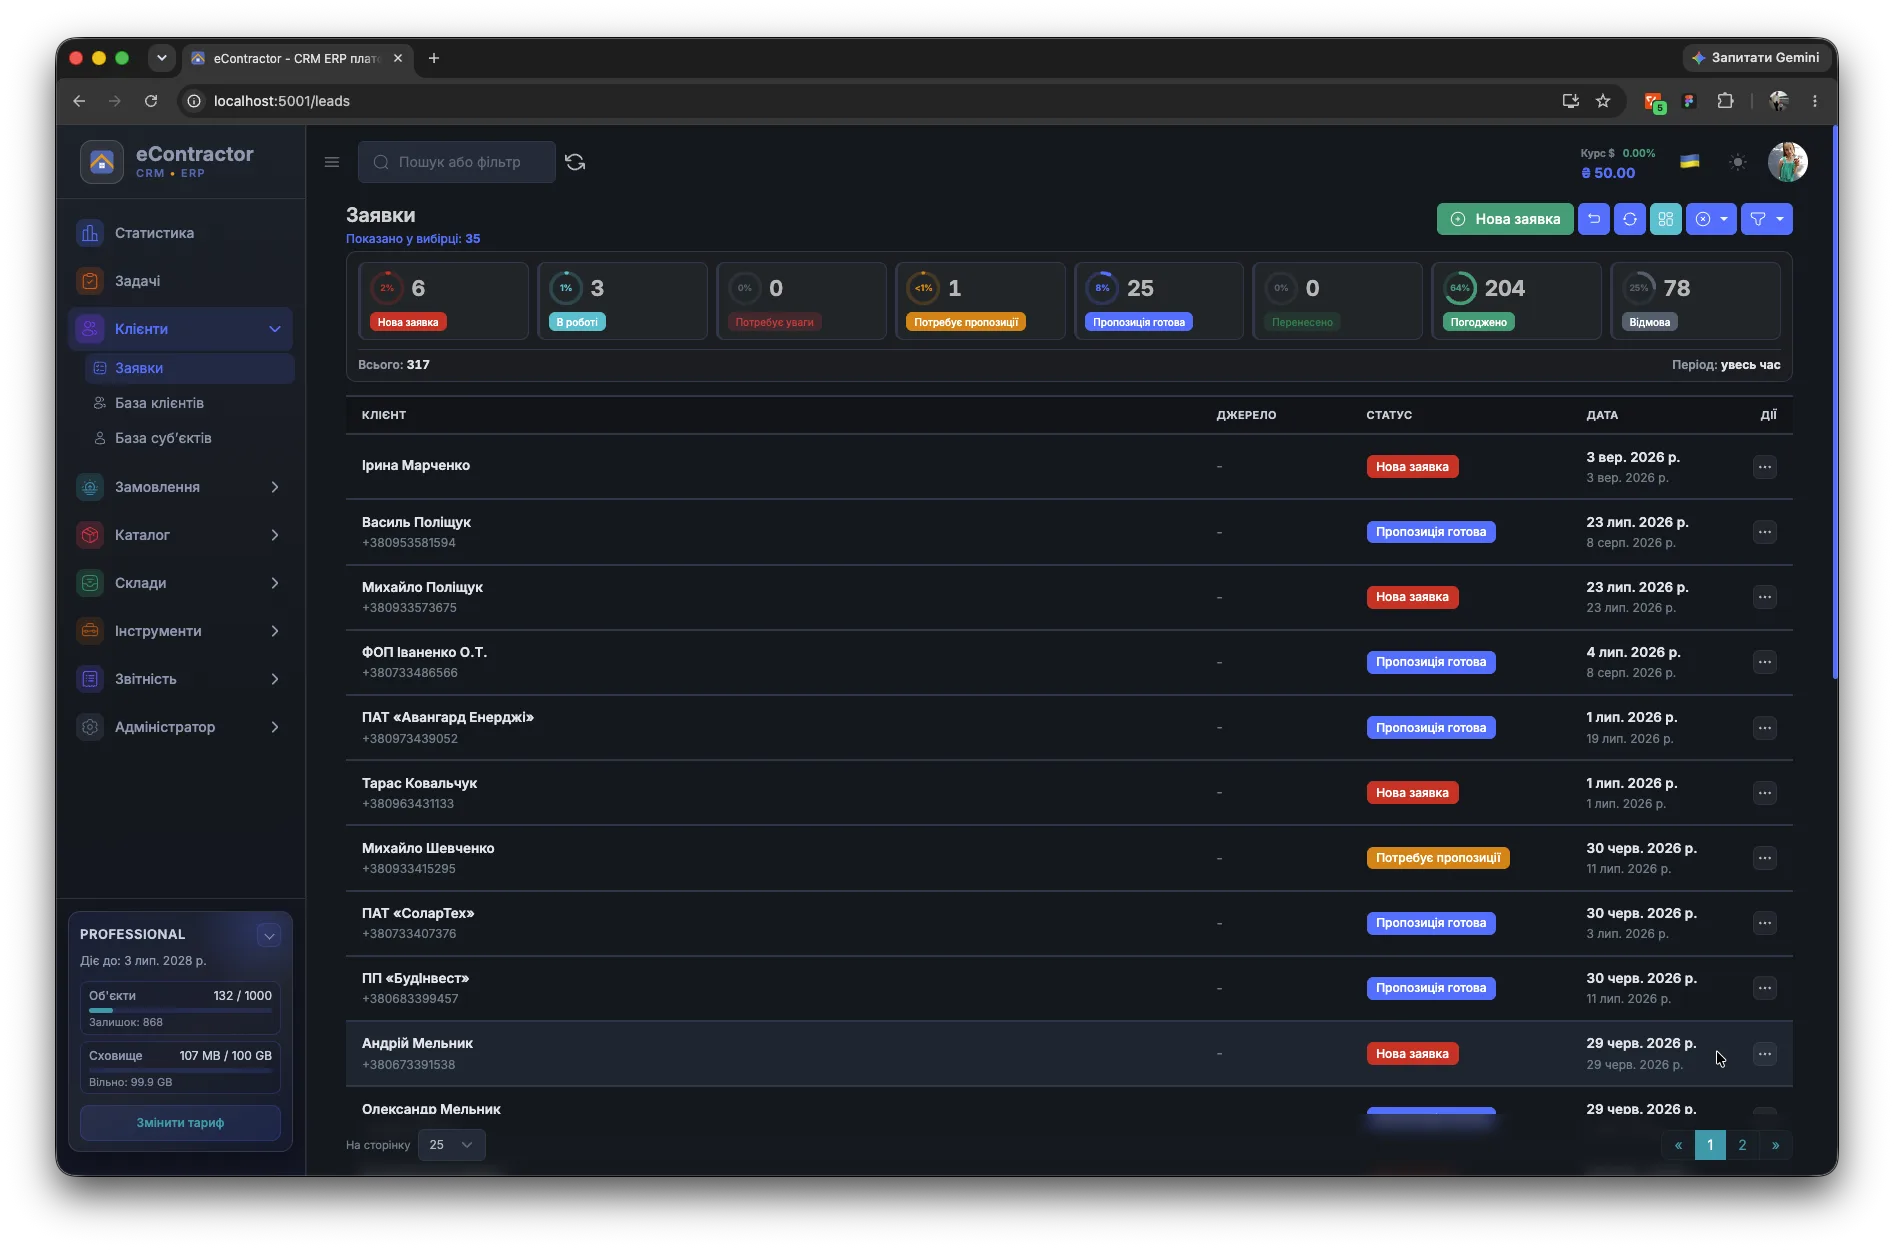Open the browser extensions puzzle icon

[1725, 101]
